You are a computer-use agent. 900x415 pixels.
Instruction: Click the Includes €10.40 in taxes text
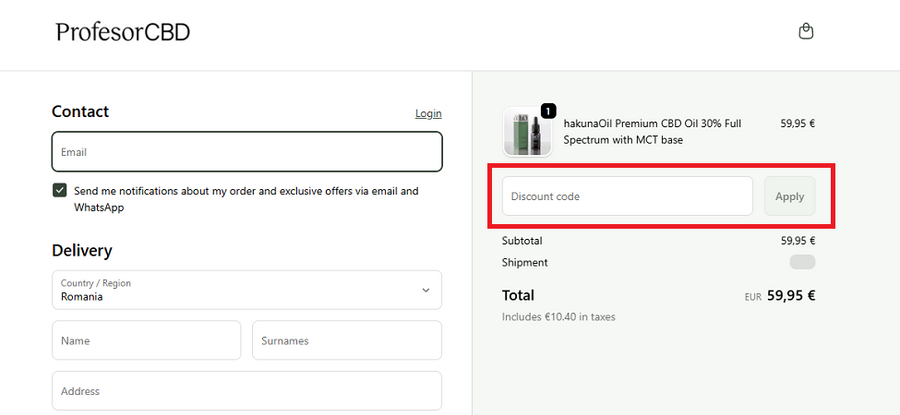point(558,317)
